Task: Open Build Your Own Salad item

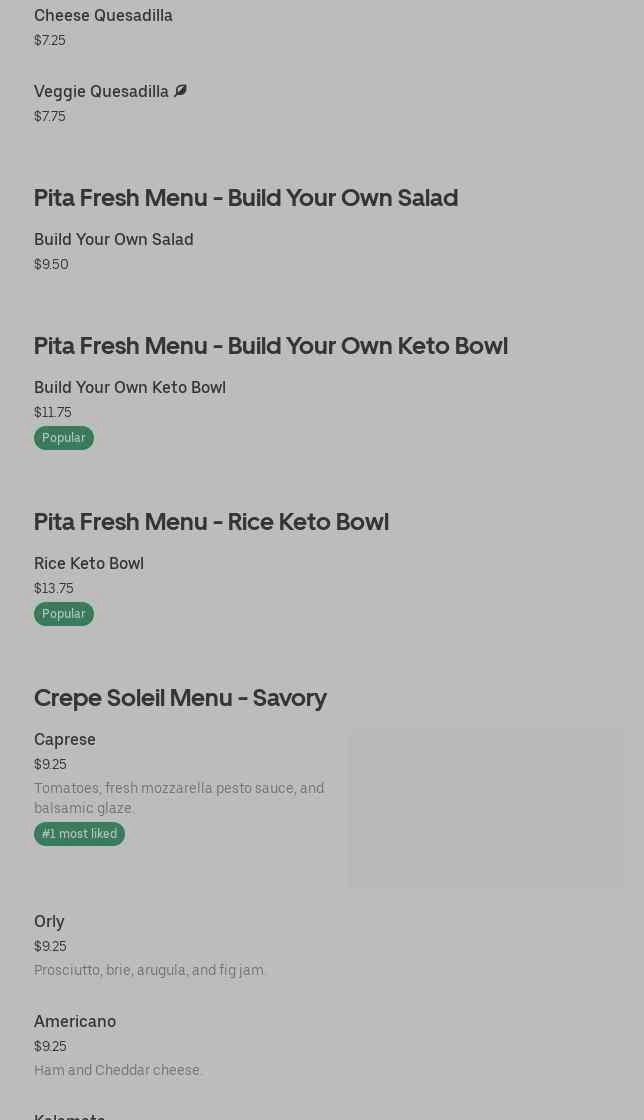Action: (114, 240)
